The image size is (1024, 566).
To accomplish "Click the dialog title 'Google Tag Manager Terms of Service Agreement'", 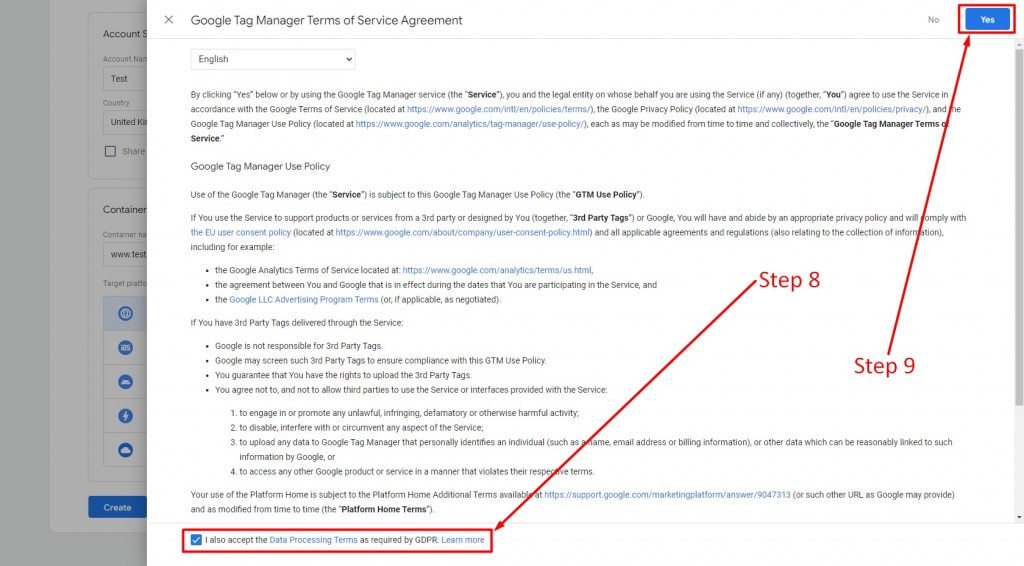I will point(326,20).
